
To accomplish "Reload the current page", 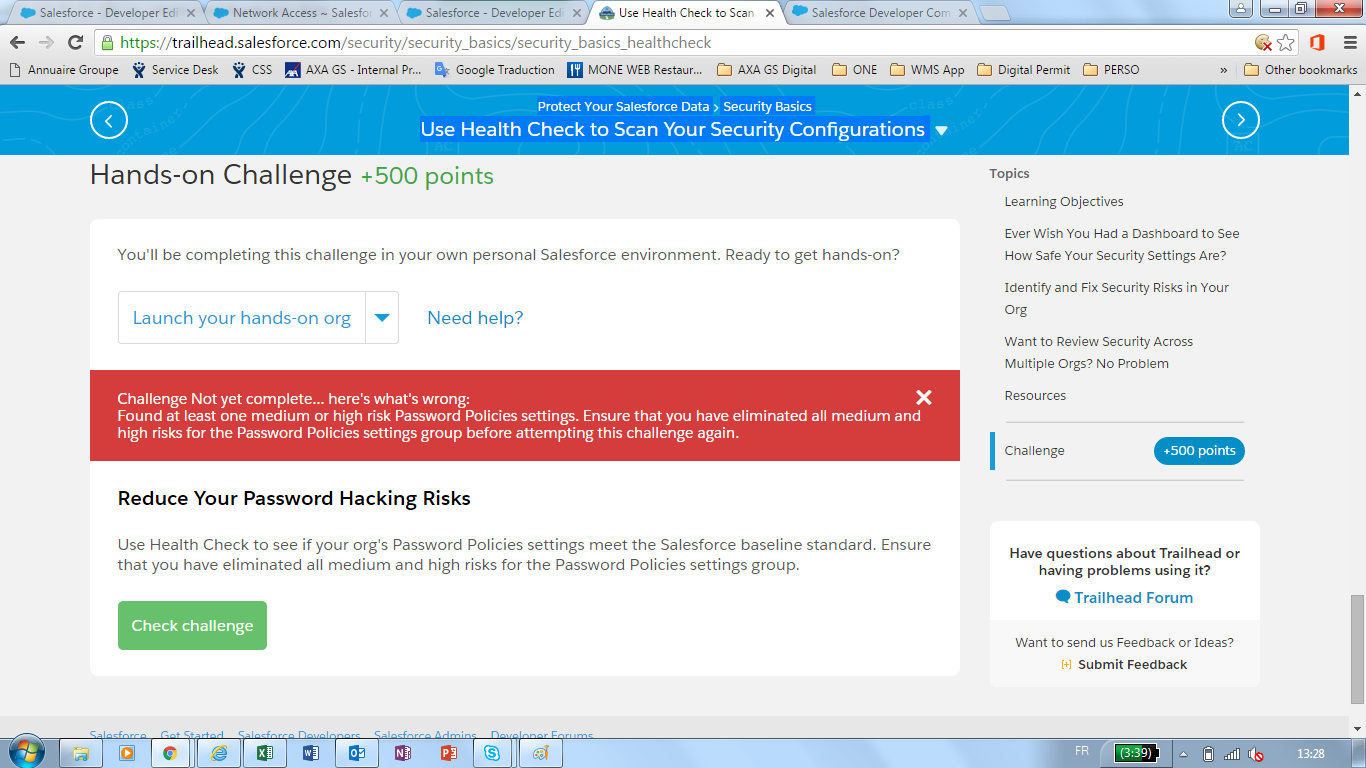I will pyautogui.click(x=75, y=43).
